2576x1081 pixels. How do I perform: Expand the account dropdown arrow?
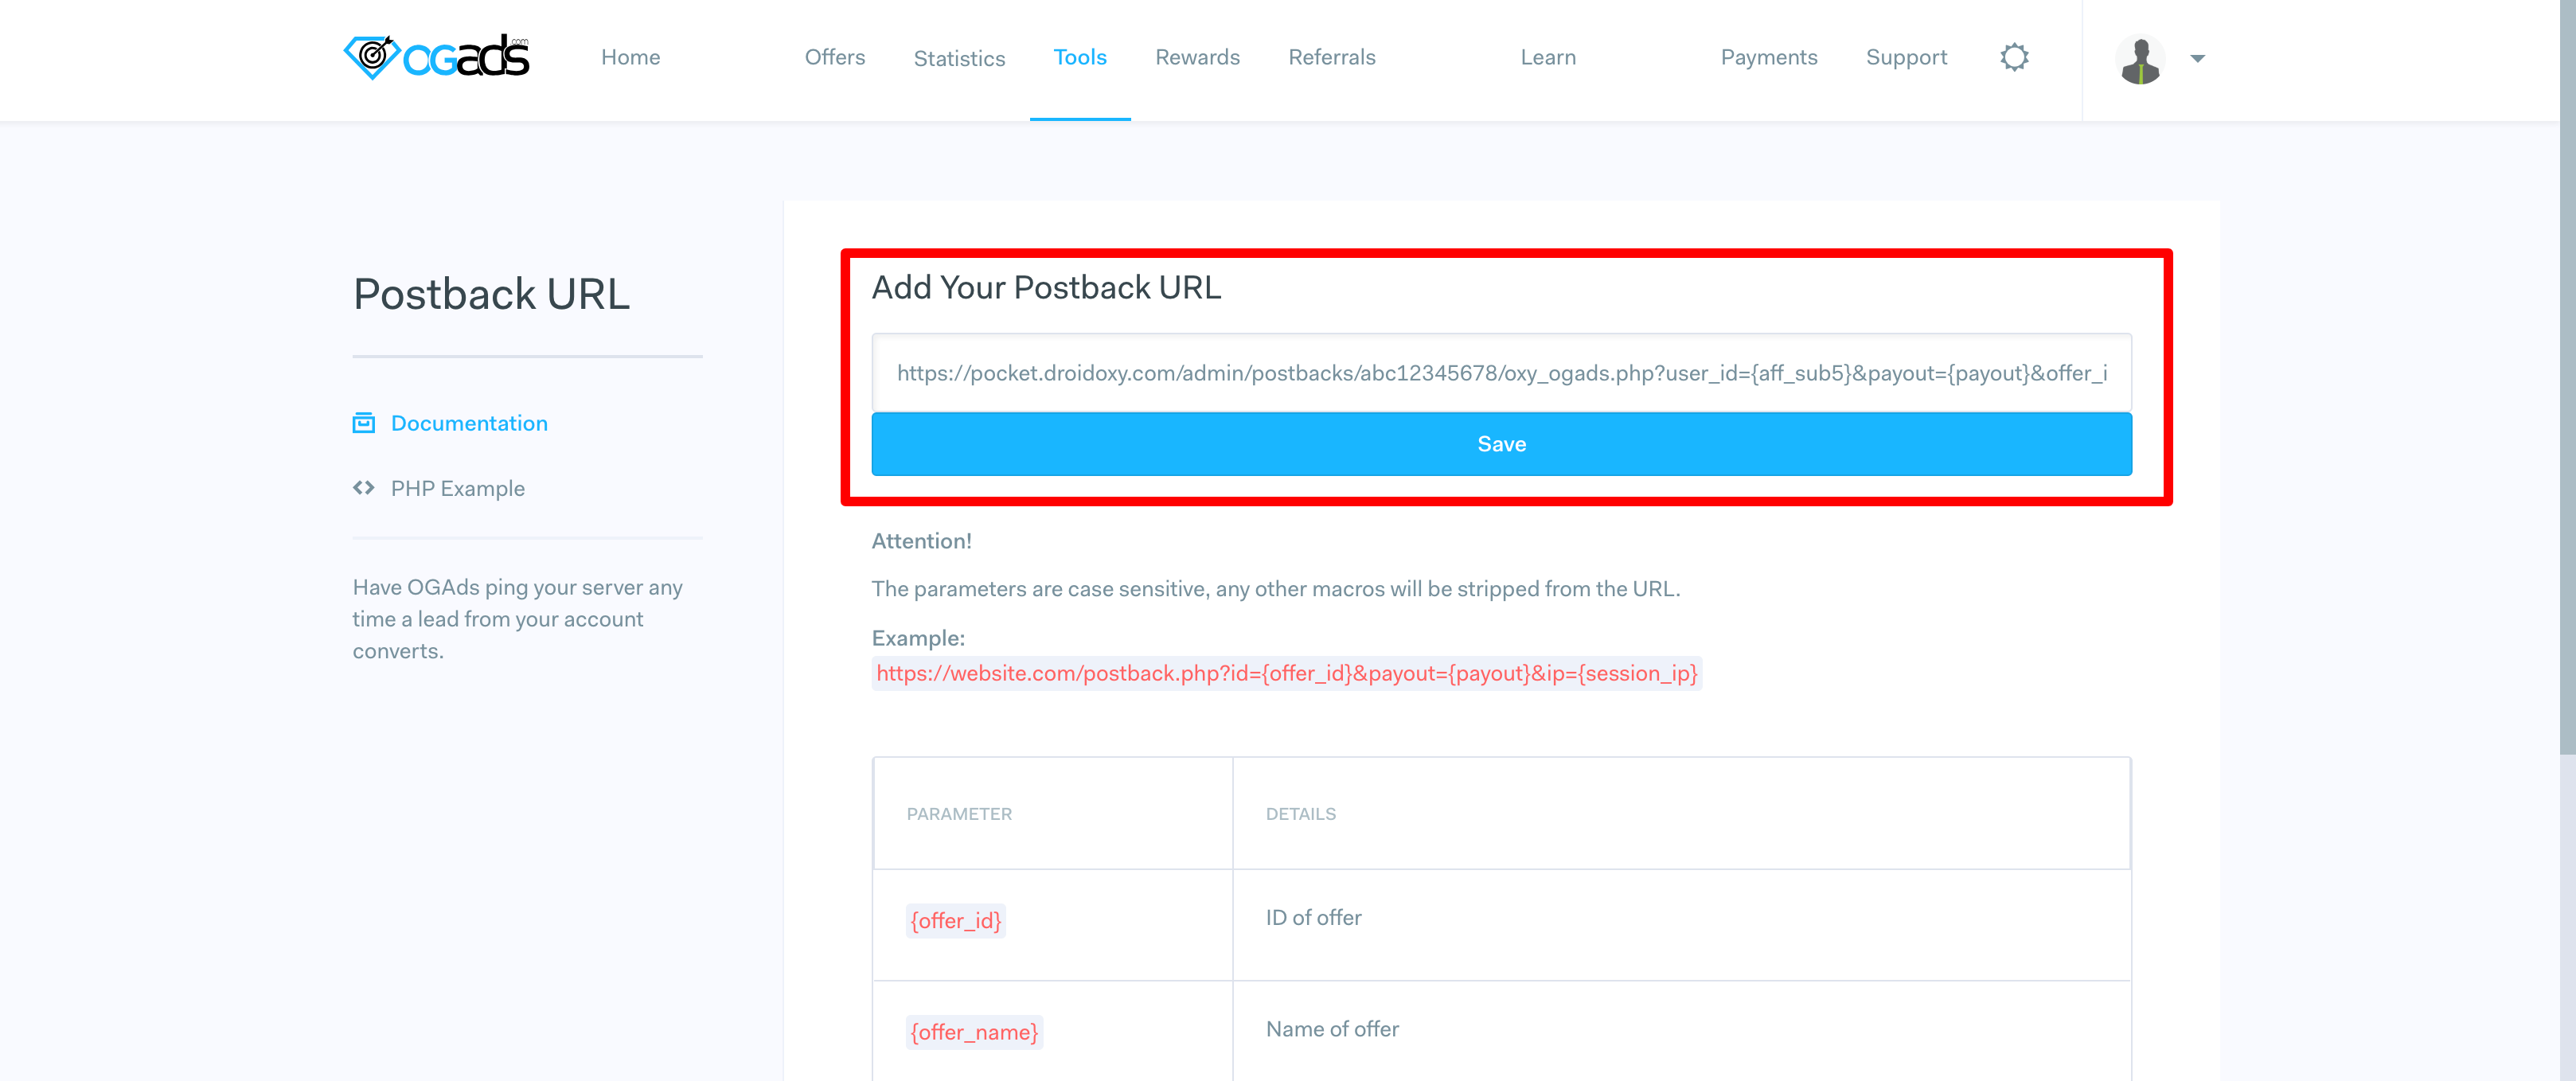[x=2197, y=58]
